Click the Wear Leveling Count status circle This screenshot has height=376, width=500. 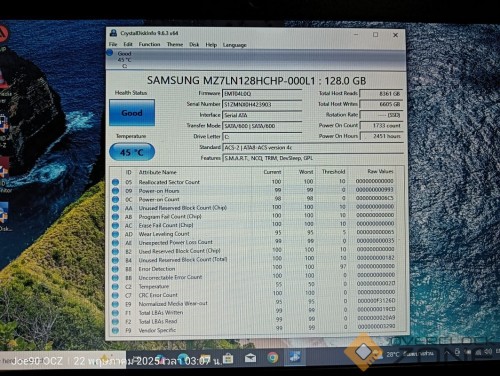tap(115, 234)
